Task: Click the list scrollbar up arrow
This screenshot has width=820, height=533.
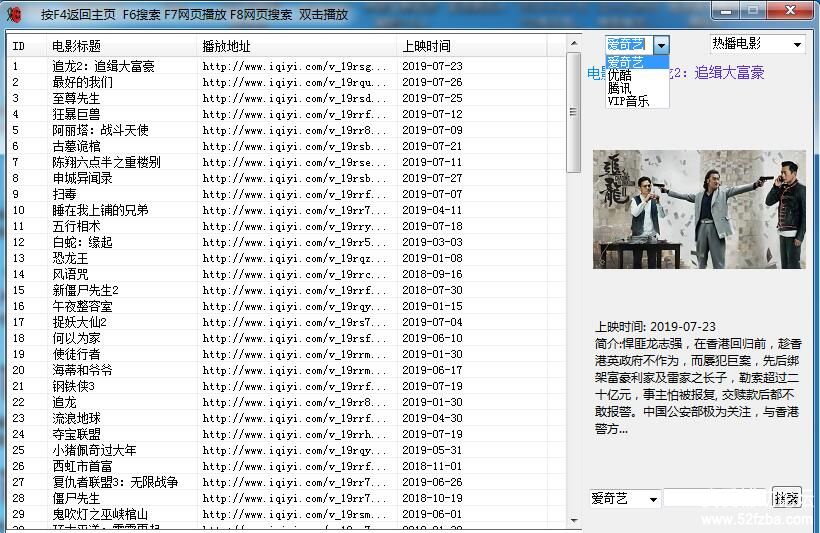Action: pos(574,43)
